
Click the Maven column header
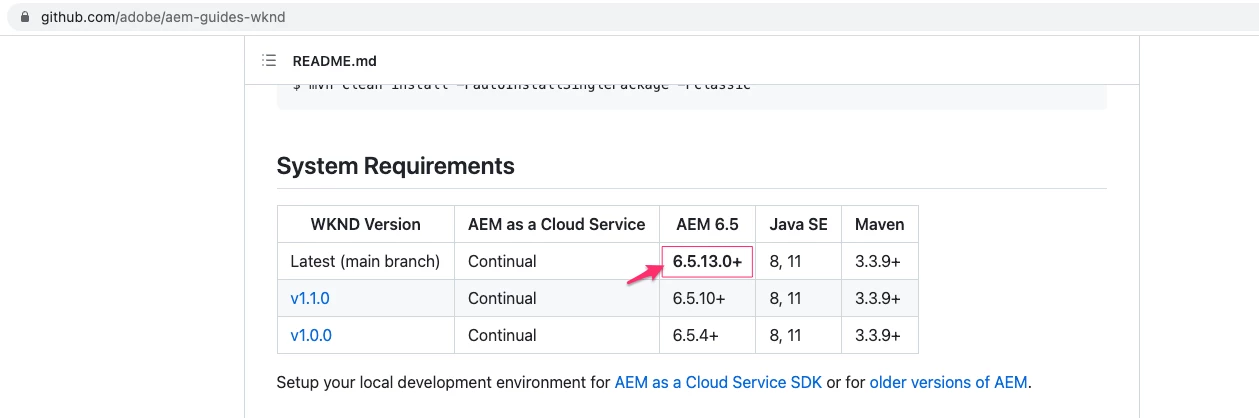point(879,224)
